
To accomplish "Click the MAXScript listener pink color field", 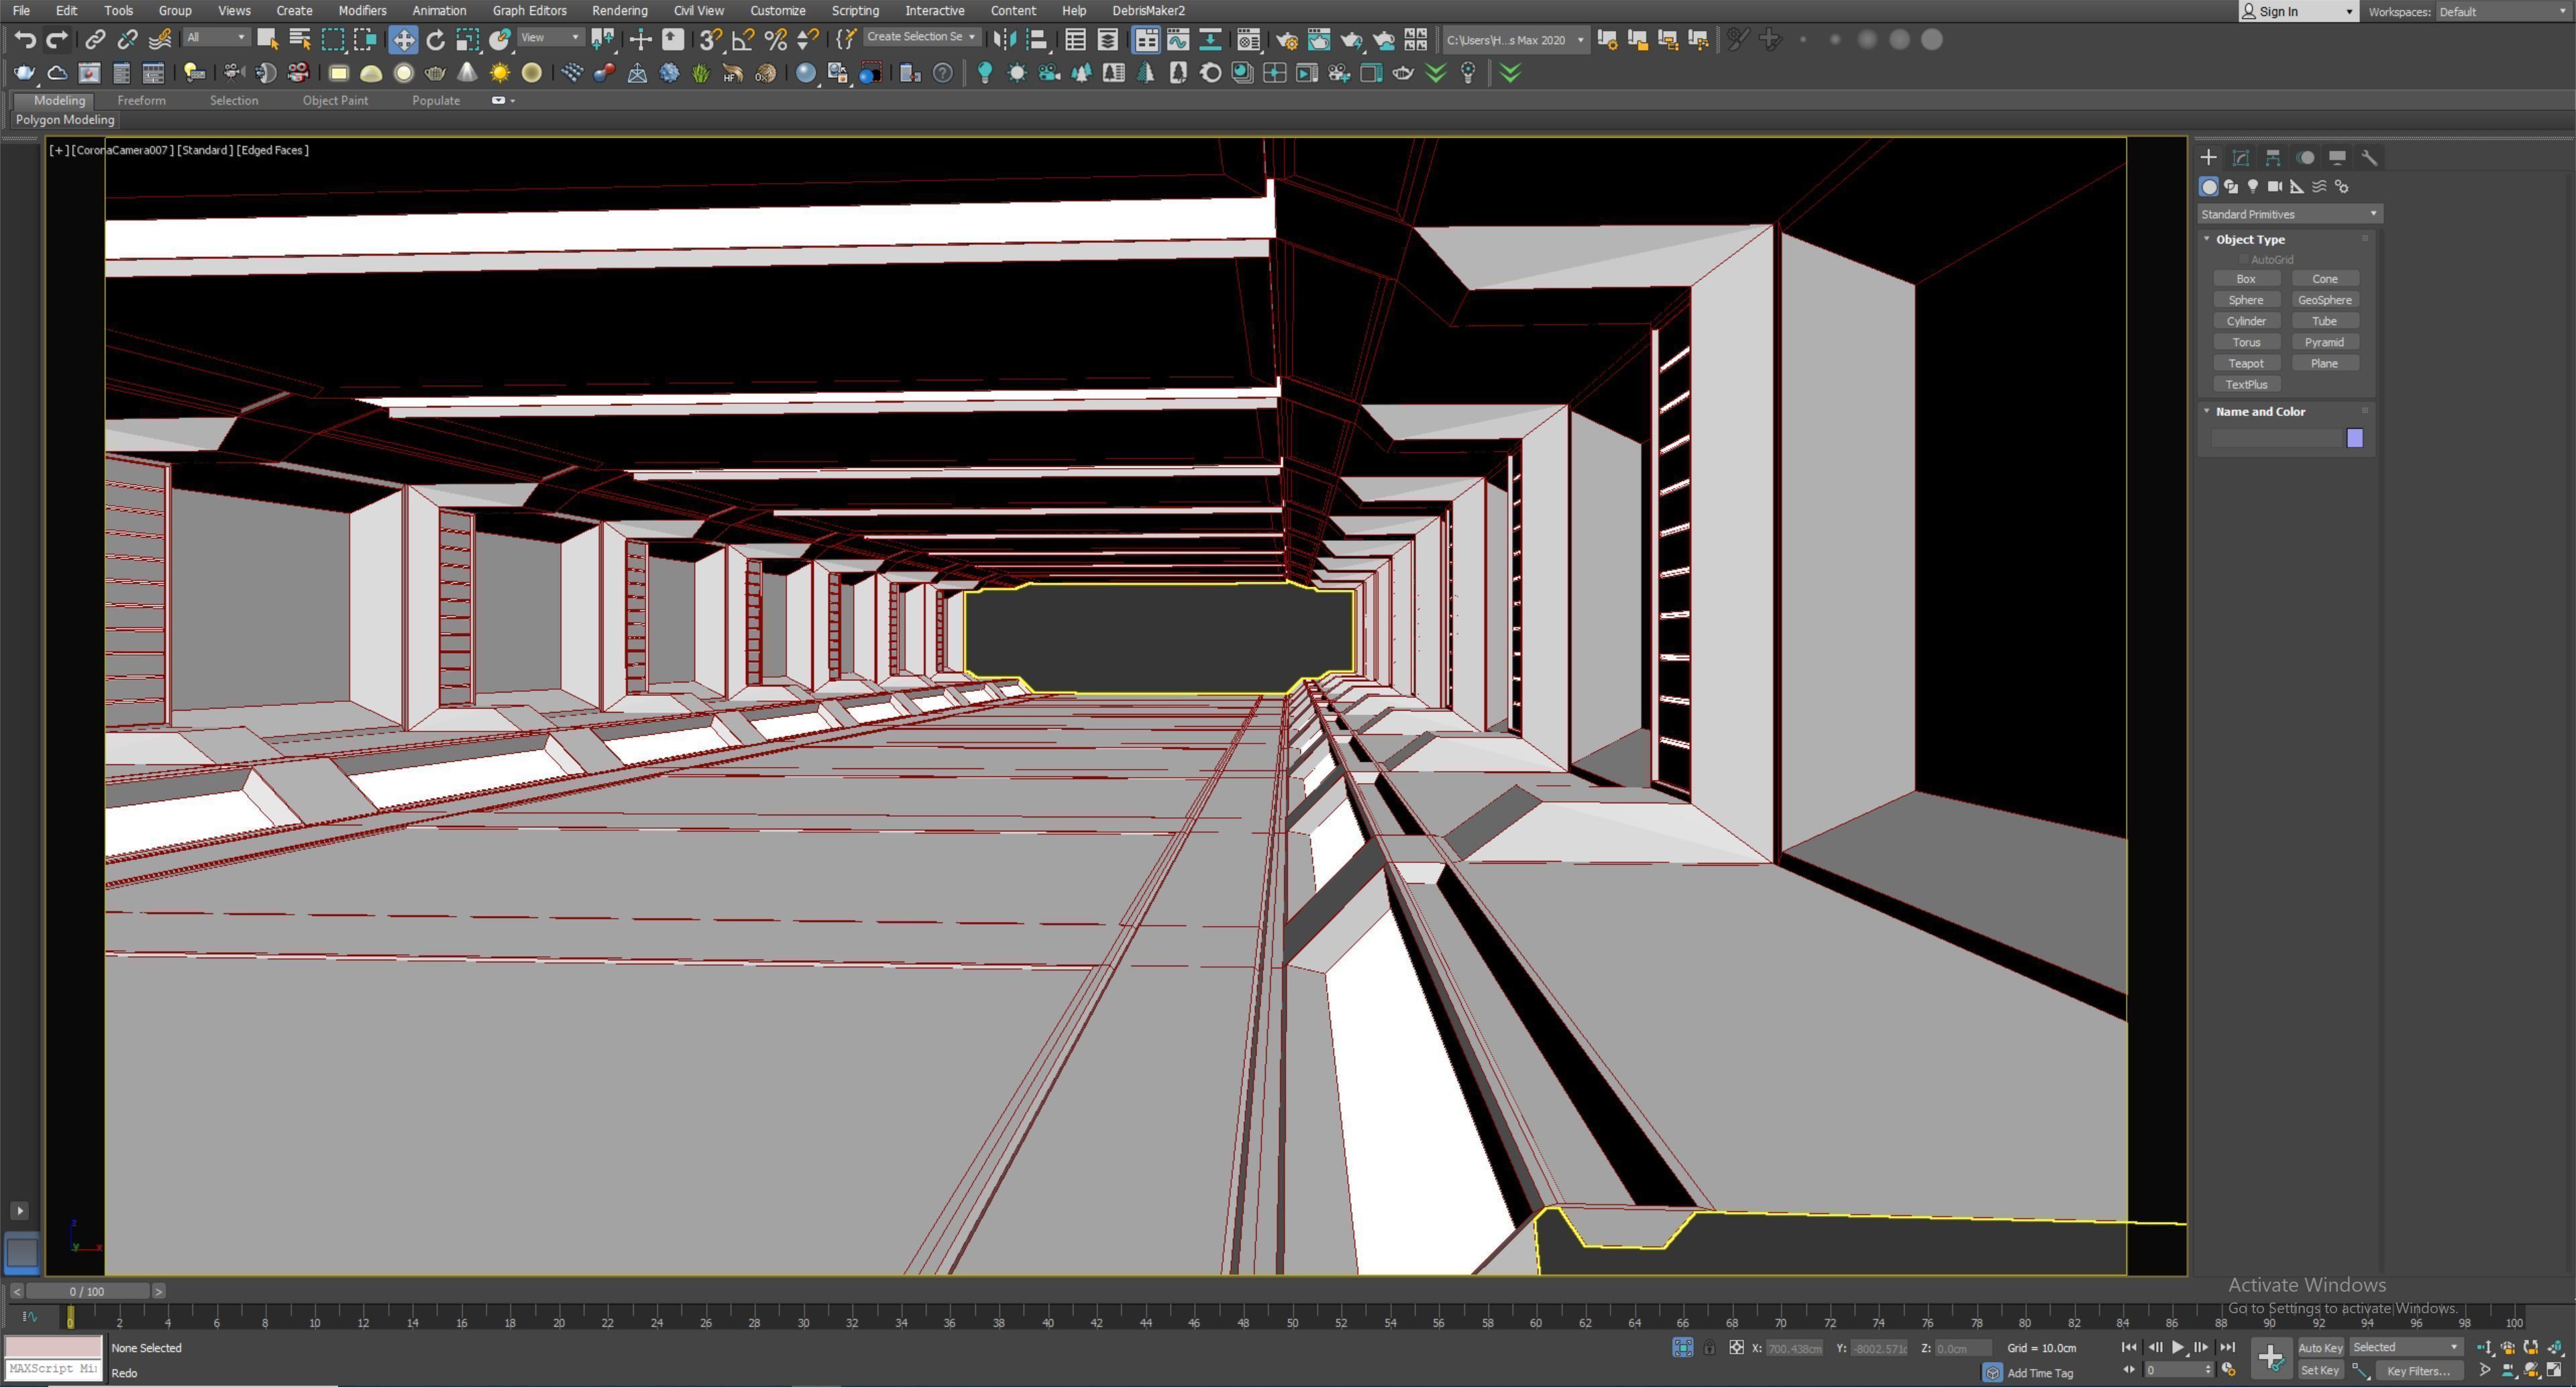I will coord(53,1346).
